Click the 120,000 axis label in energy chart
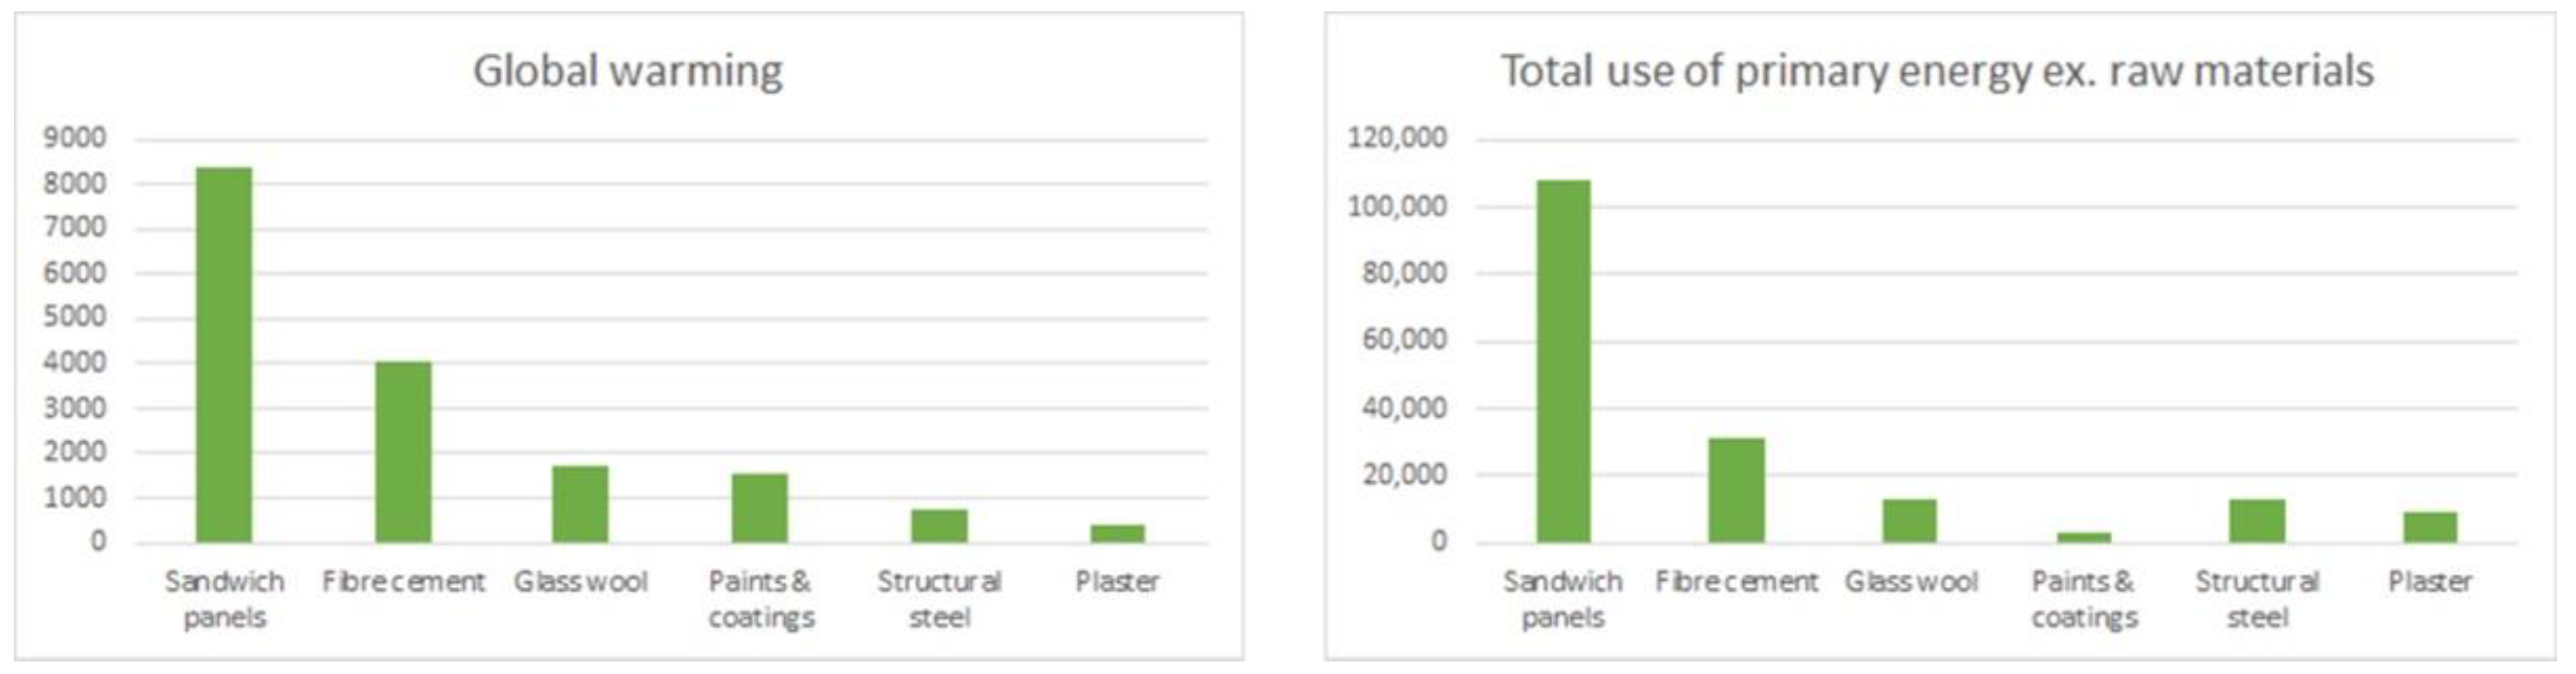The height and width of the screenshot is (674, 2576). tap(1397, 138)
